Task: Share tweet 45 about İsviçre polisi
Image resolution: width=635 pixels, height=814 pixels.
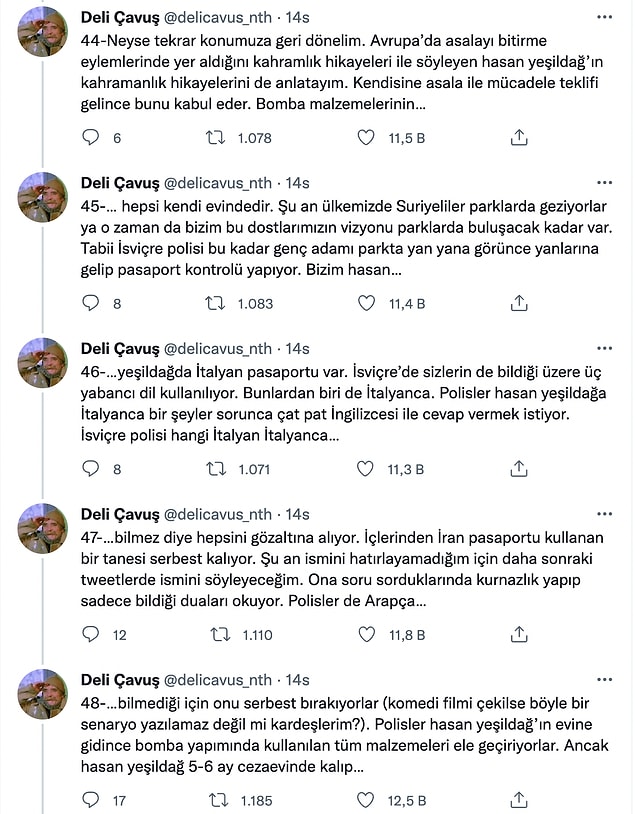Action: pos(519,303)
